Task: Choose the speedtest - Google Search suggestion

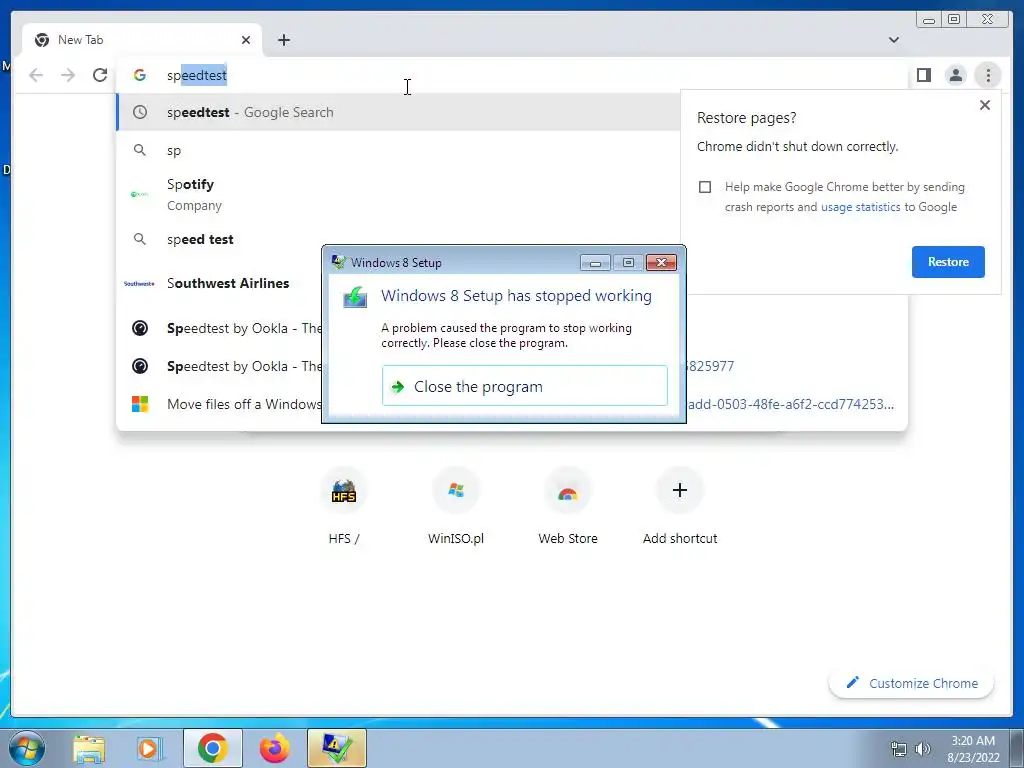Action: [x=398, y=112]
